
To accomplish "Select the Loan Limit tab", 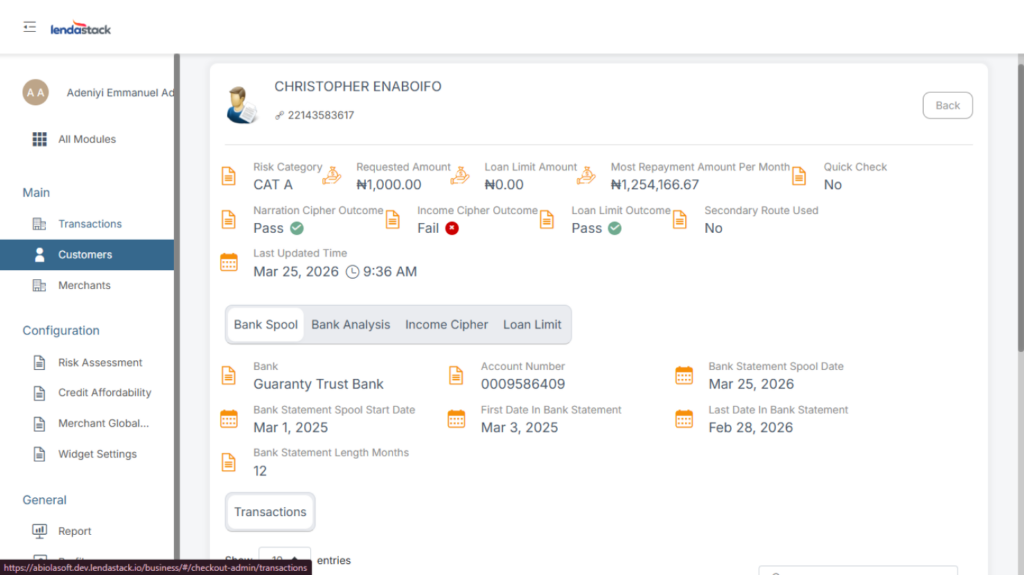I will [532, 325].
